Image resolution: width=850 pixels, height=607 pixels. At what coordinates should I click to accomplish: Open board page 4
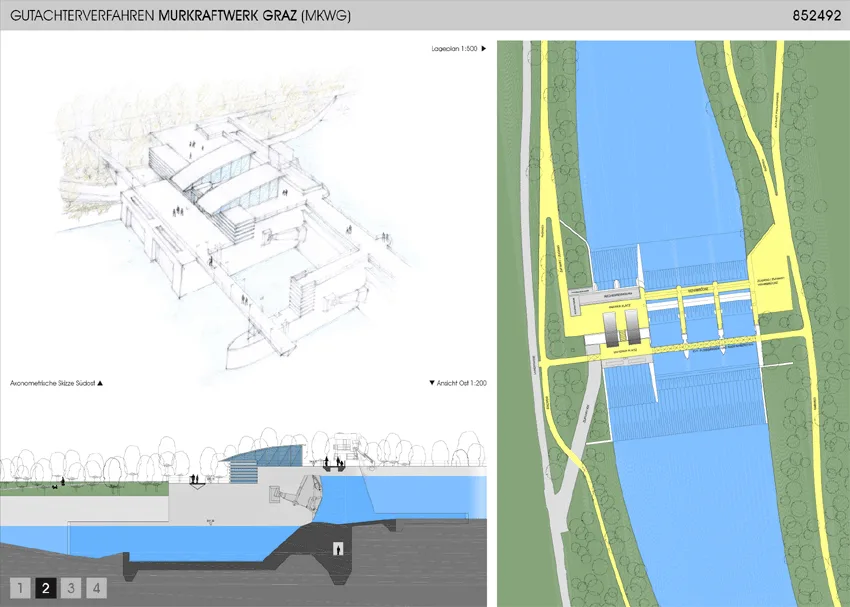click(96, 588)
